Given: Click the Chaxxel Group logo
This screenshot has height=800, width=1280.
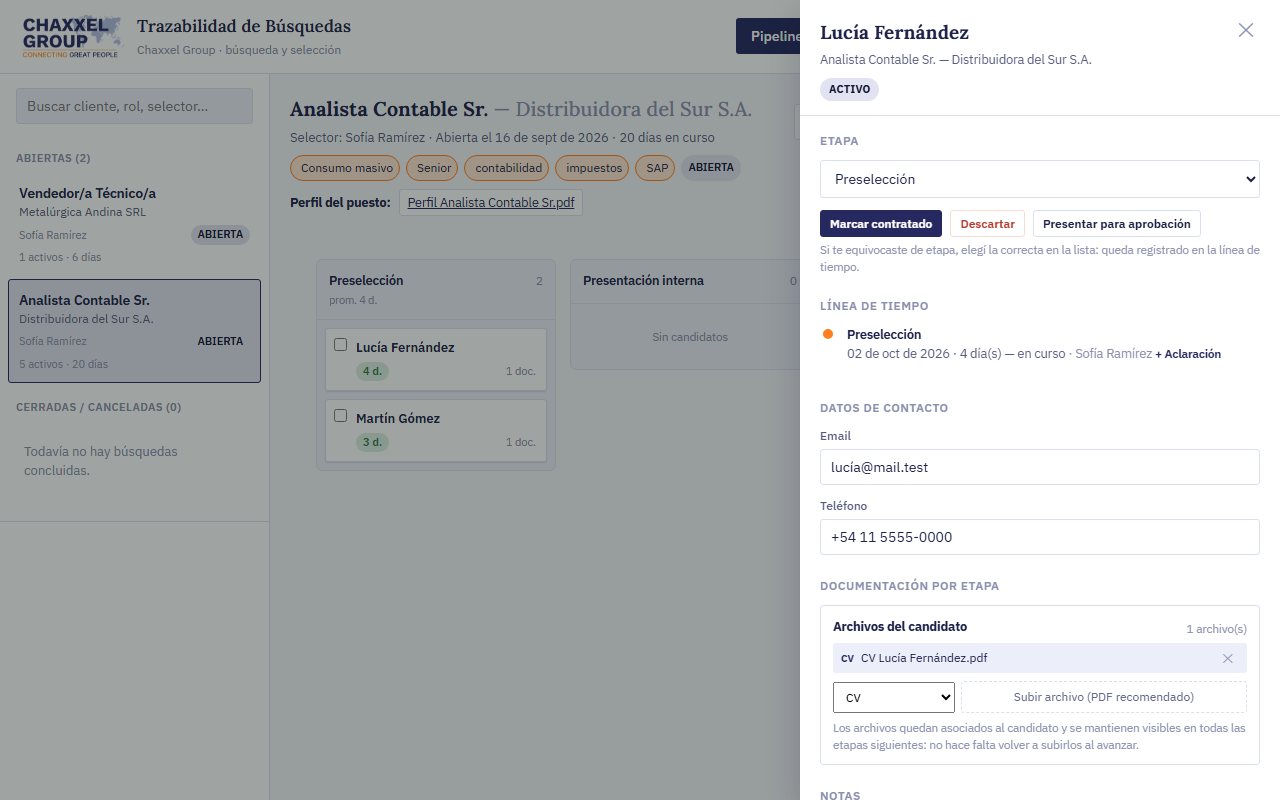Looking at the screenshot, I should [x=72, y=37].
